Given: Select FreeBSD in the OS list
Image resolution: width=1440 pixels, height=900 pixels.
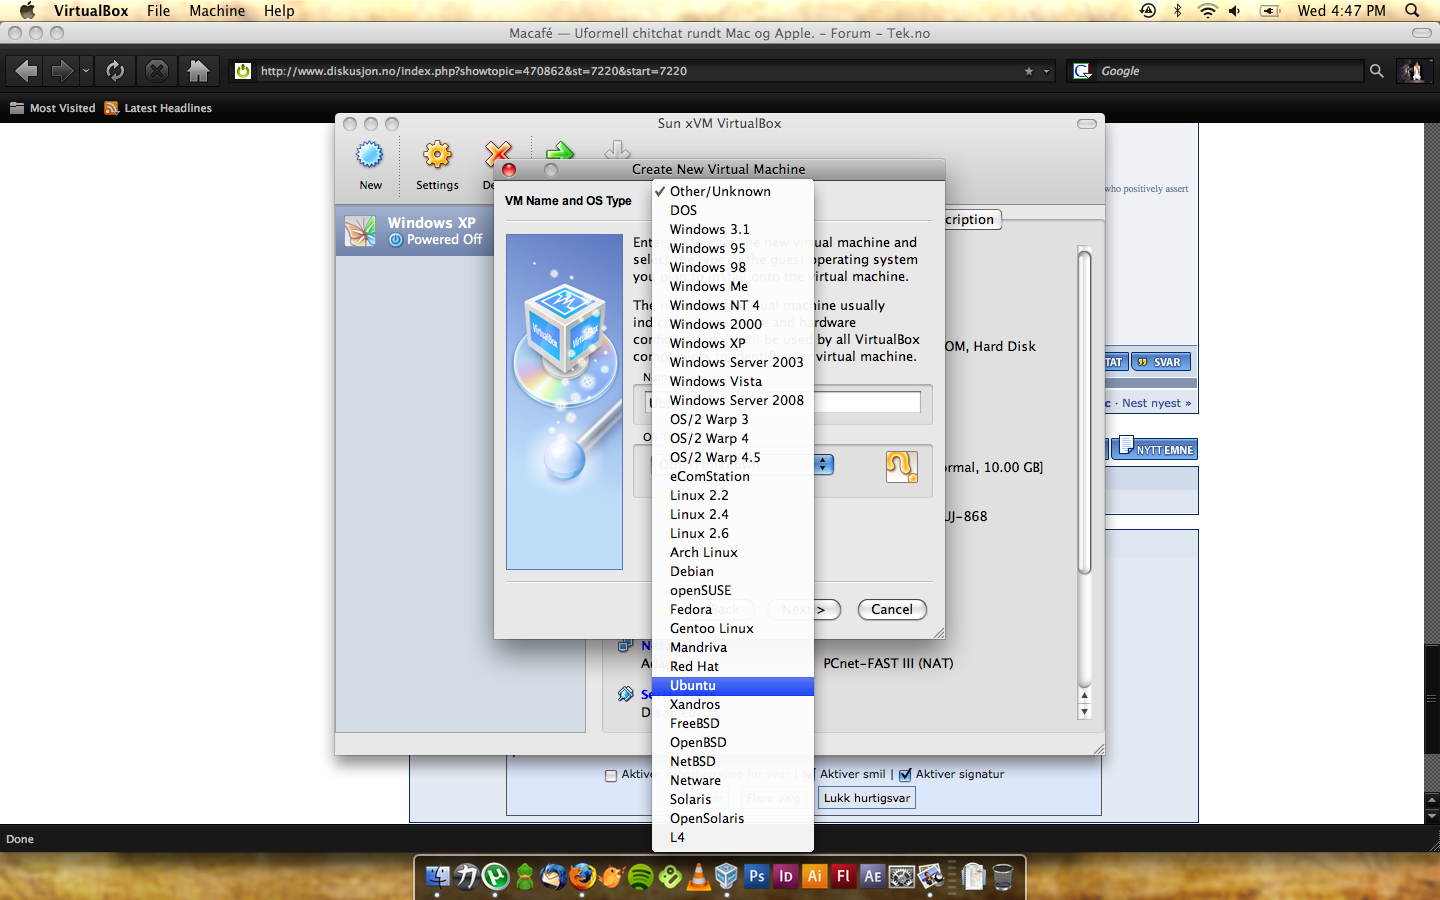Looking at the screenshot, I should (x=733, y=724).
